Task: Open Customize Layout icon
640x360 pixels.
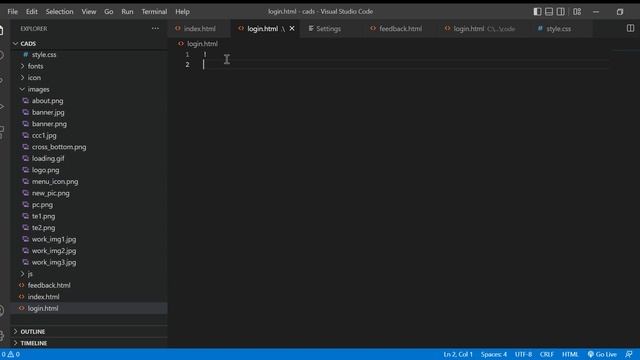Action: (577, 12)
